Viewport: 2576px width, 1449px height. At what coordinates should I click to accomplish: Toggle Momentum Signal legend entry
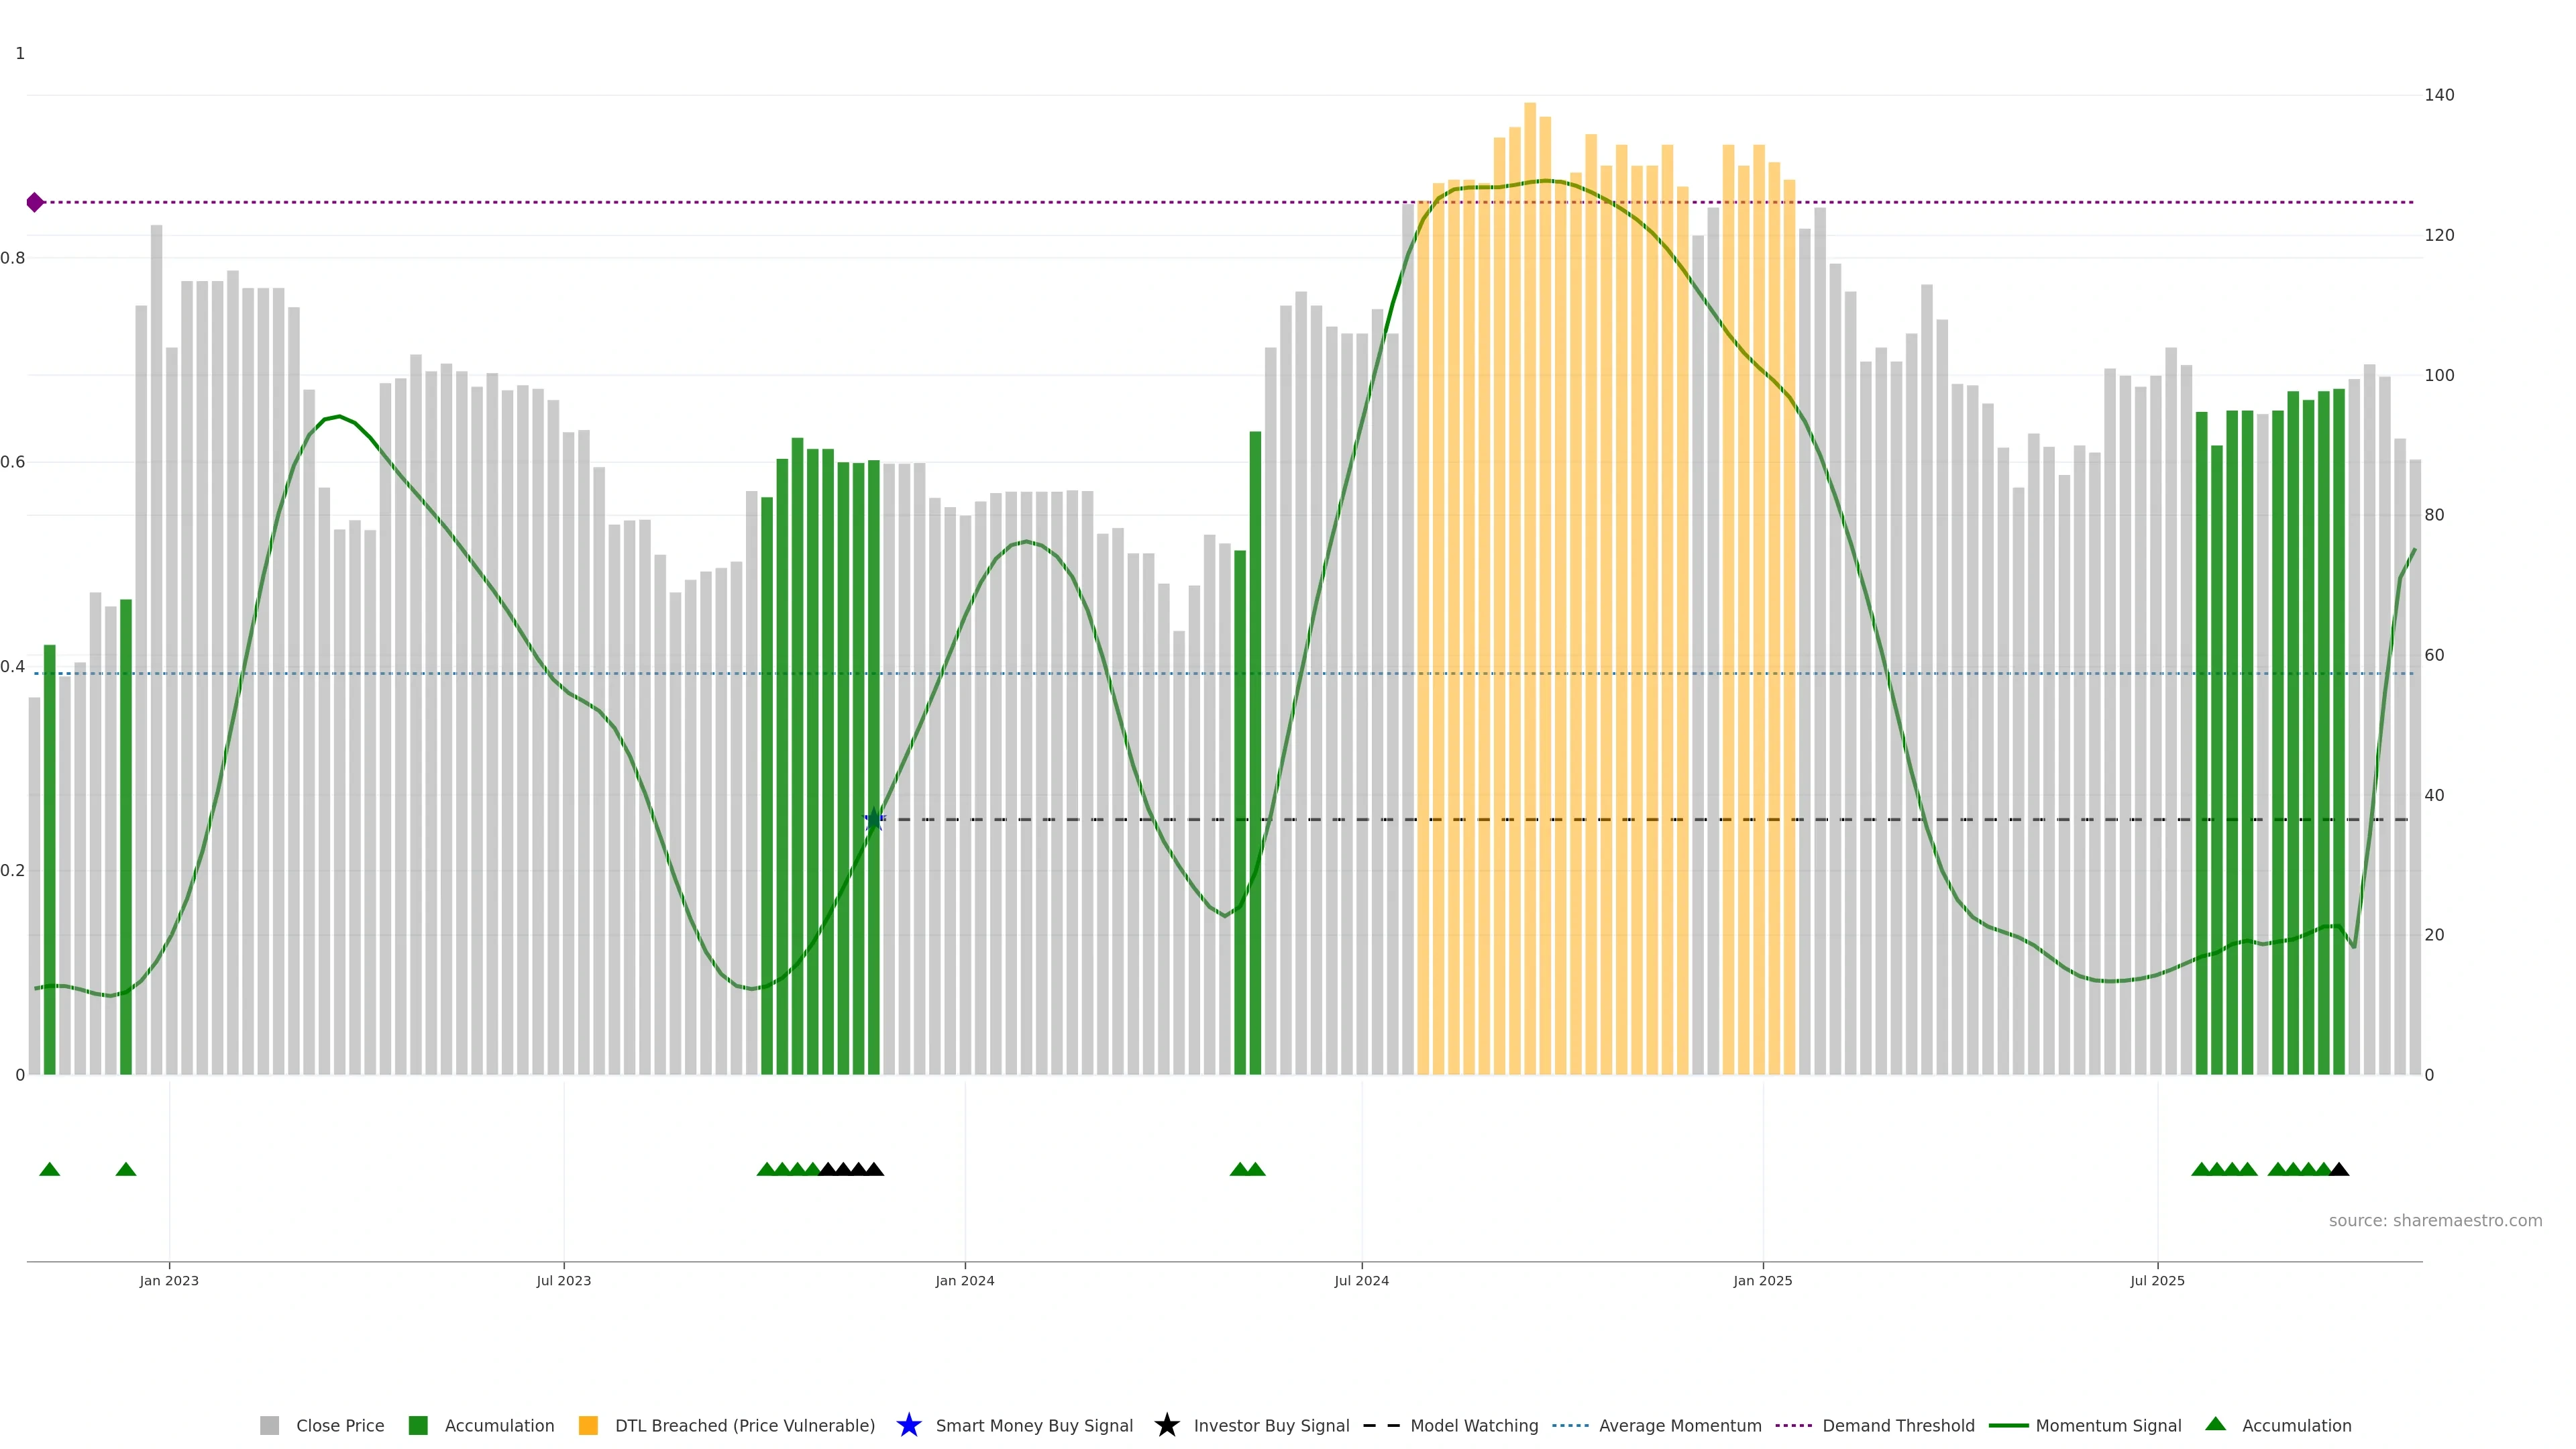pyautogui.click(x=2107, y=1425)
